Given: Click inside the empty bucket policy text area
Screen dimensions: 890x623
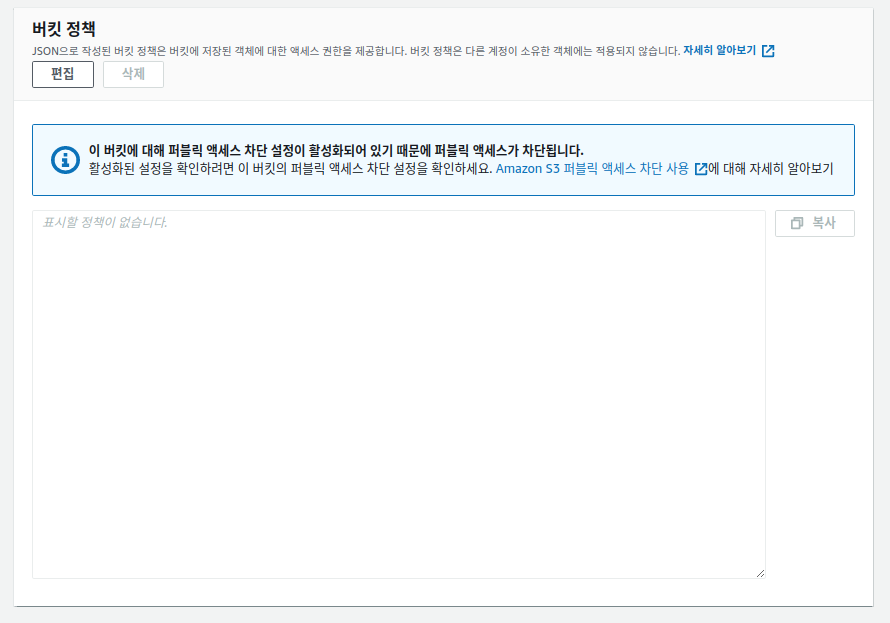Looking at the screenshot, I should [398, 395].
